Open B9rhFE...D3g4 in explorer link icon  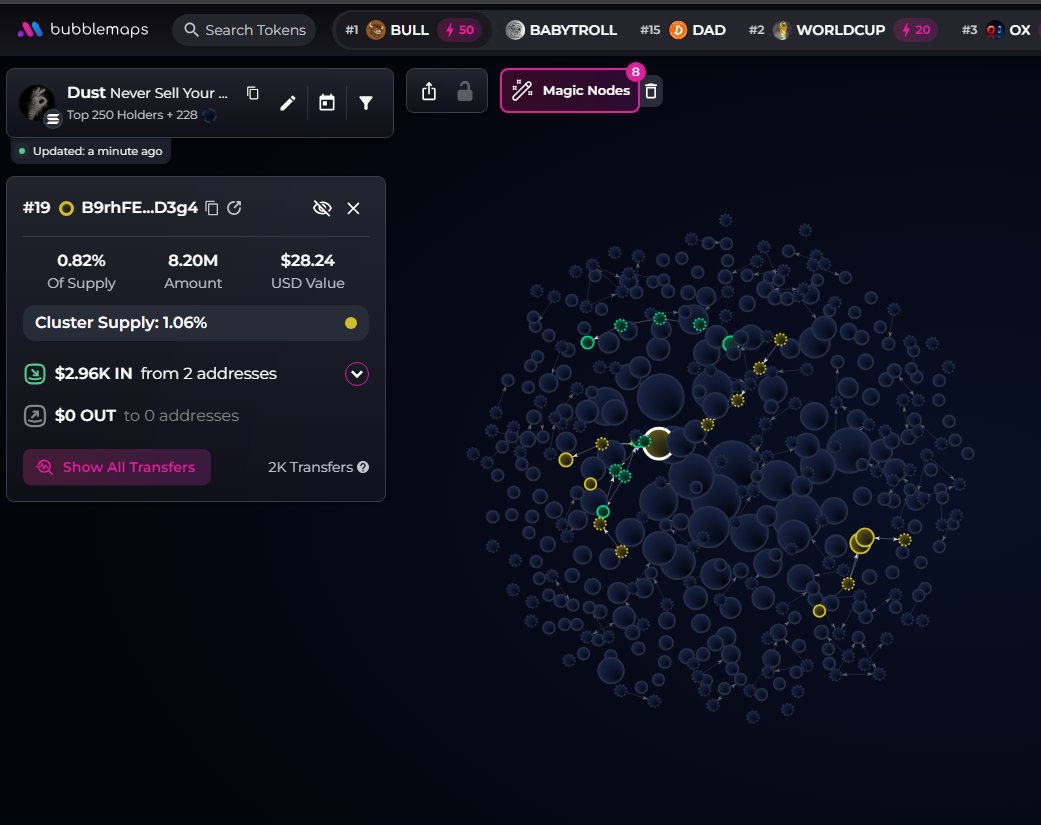[x=234, y=208]
